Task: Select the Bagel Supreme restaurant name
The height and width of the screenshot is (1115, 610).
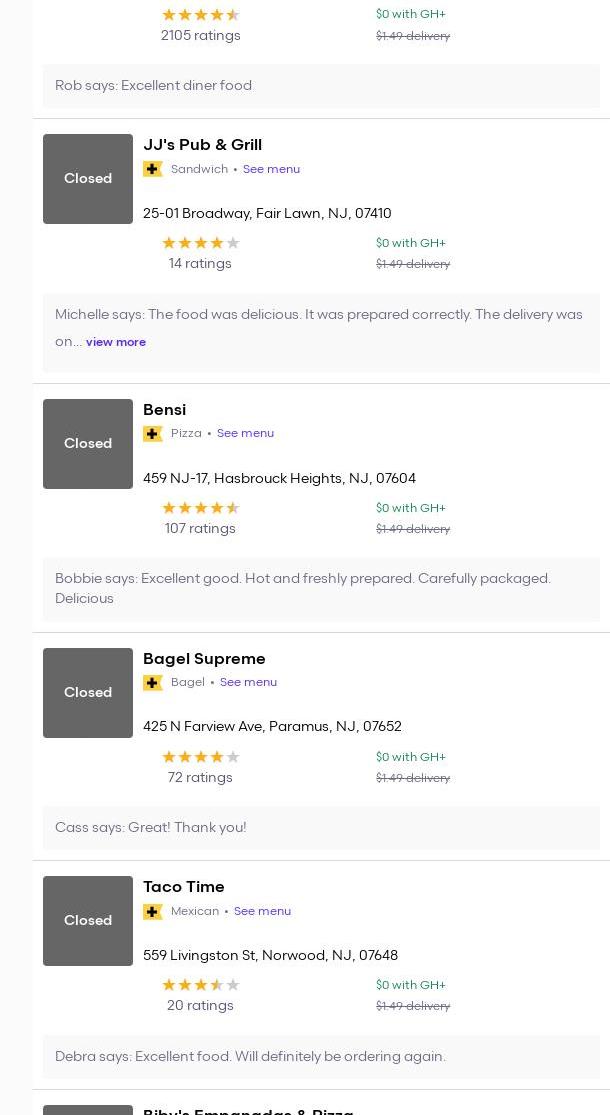Action: (x=204, y=659)
